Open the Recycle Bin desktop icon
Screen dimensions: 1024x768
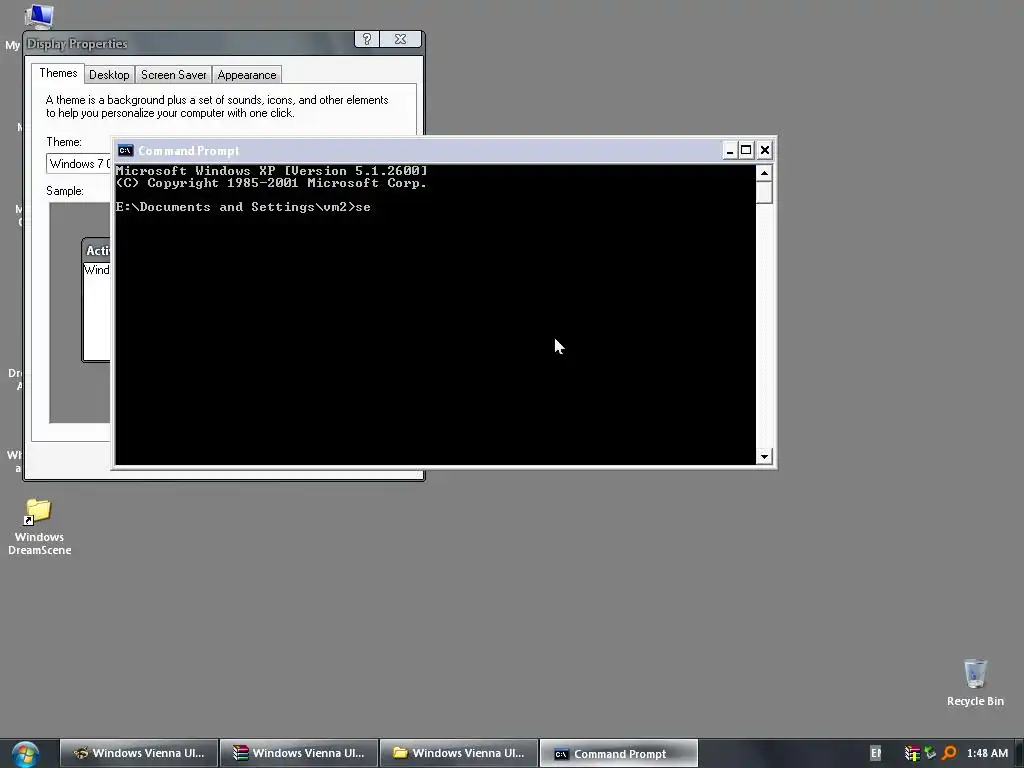click(x=975, y=682)
